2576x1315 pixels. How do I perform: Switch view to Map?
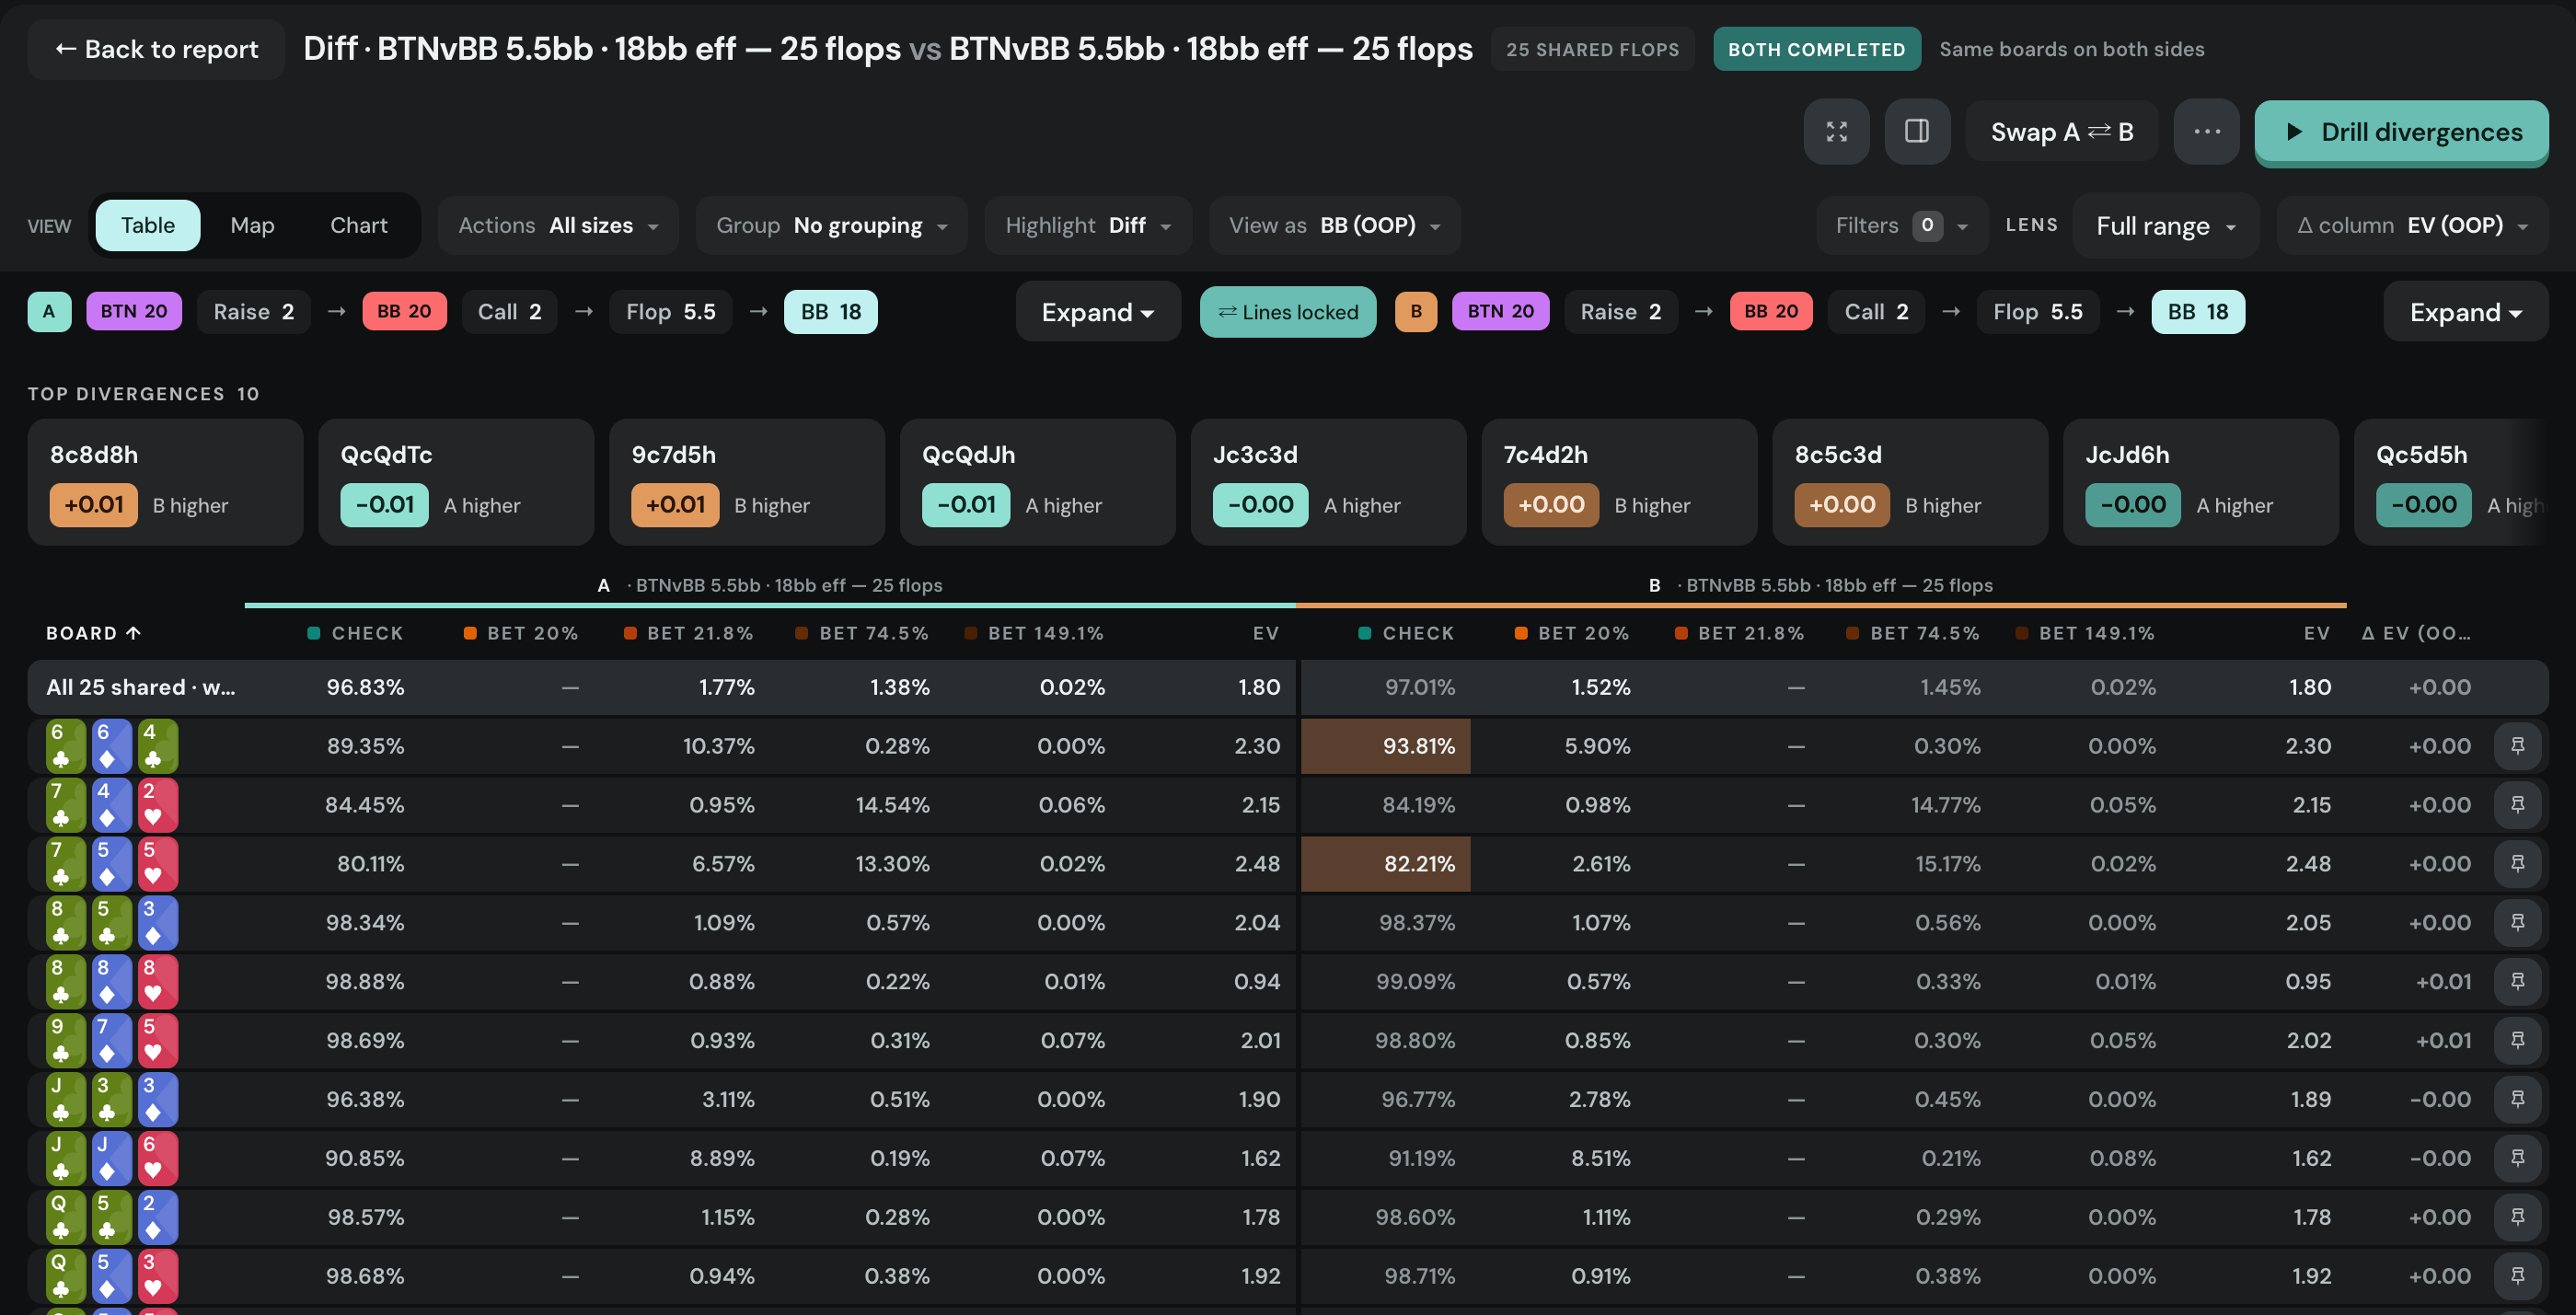point(252,226)
